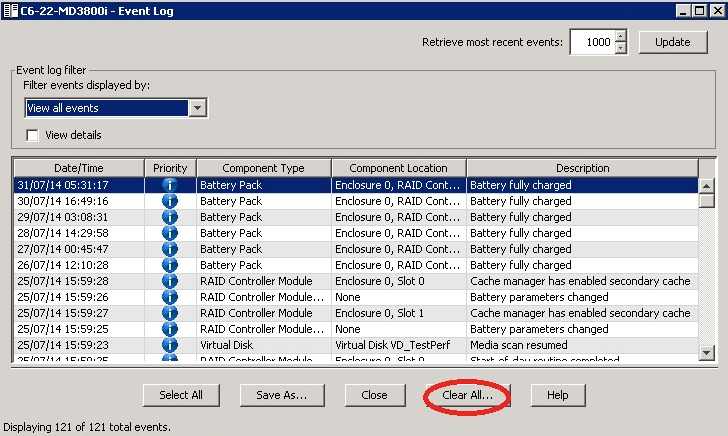Sort by the Date/Time column header

[x=79, y=168]
